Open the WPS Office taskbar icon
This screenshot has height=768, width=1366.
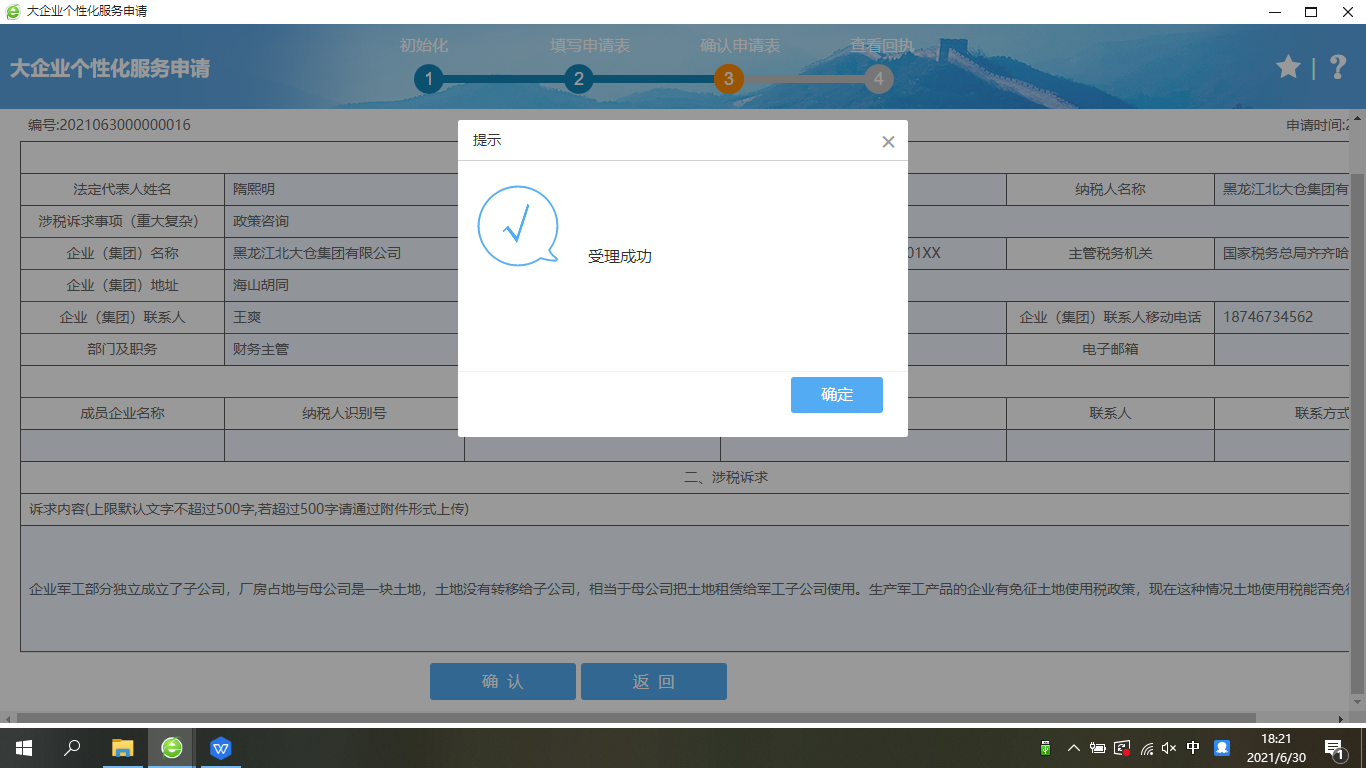pos(221,748)
